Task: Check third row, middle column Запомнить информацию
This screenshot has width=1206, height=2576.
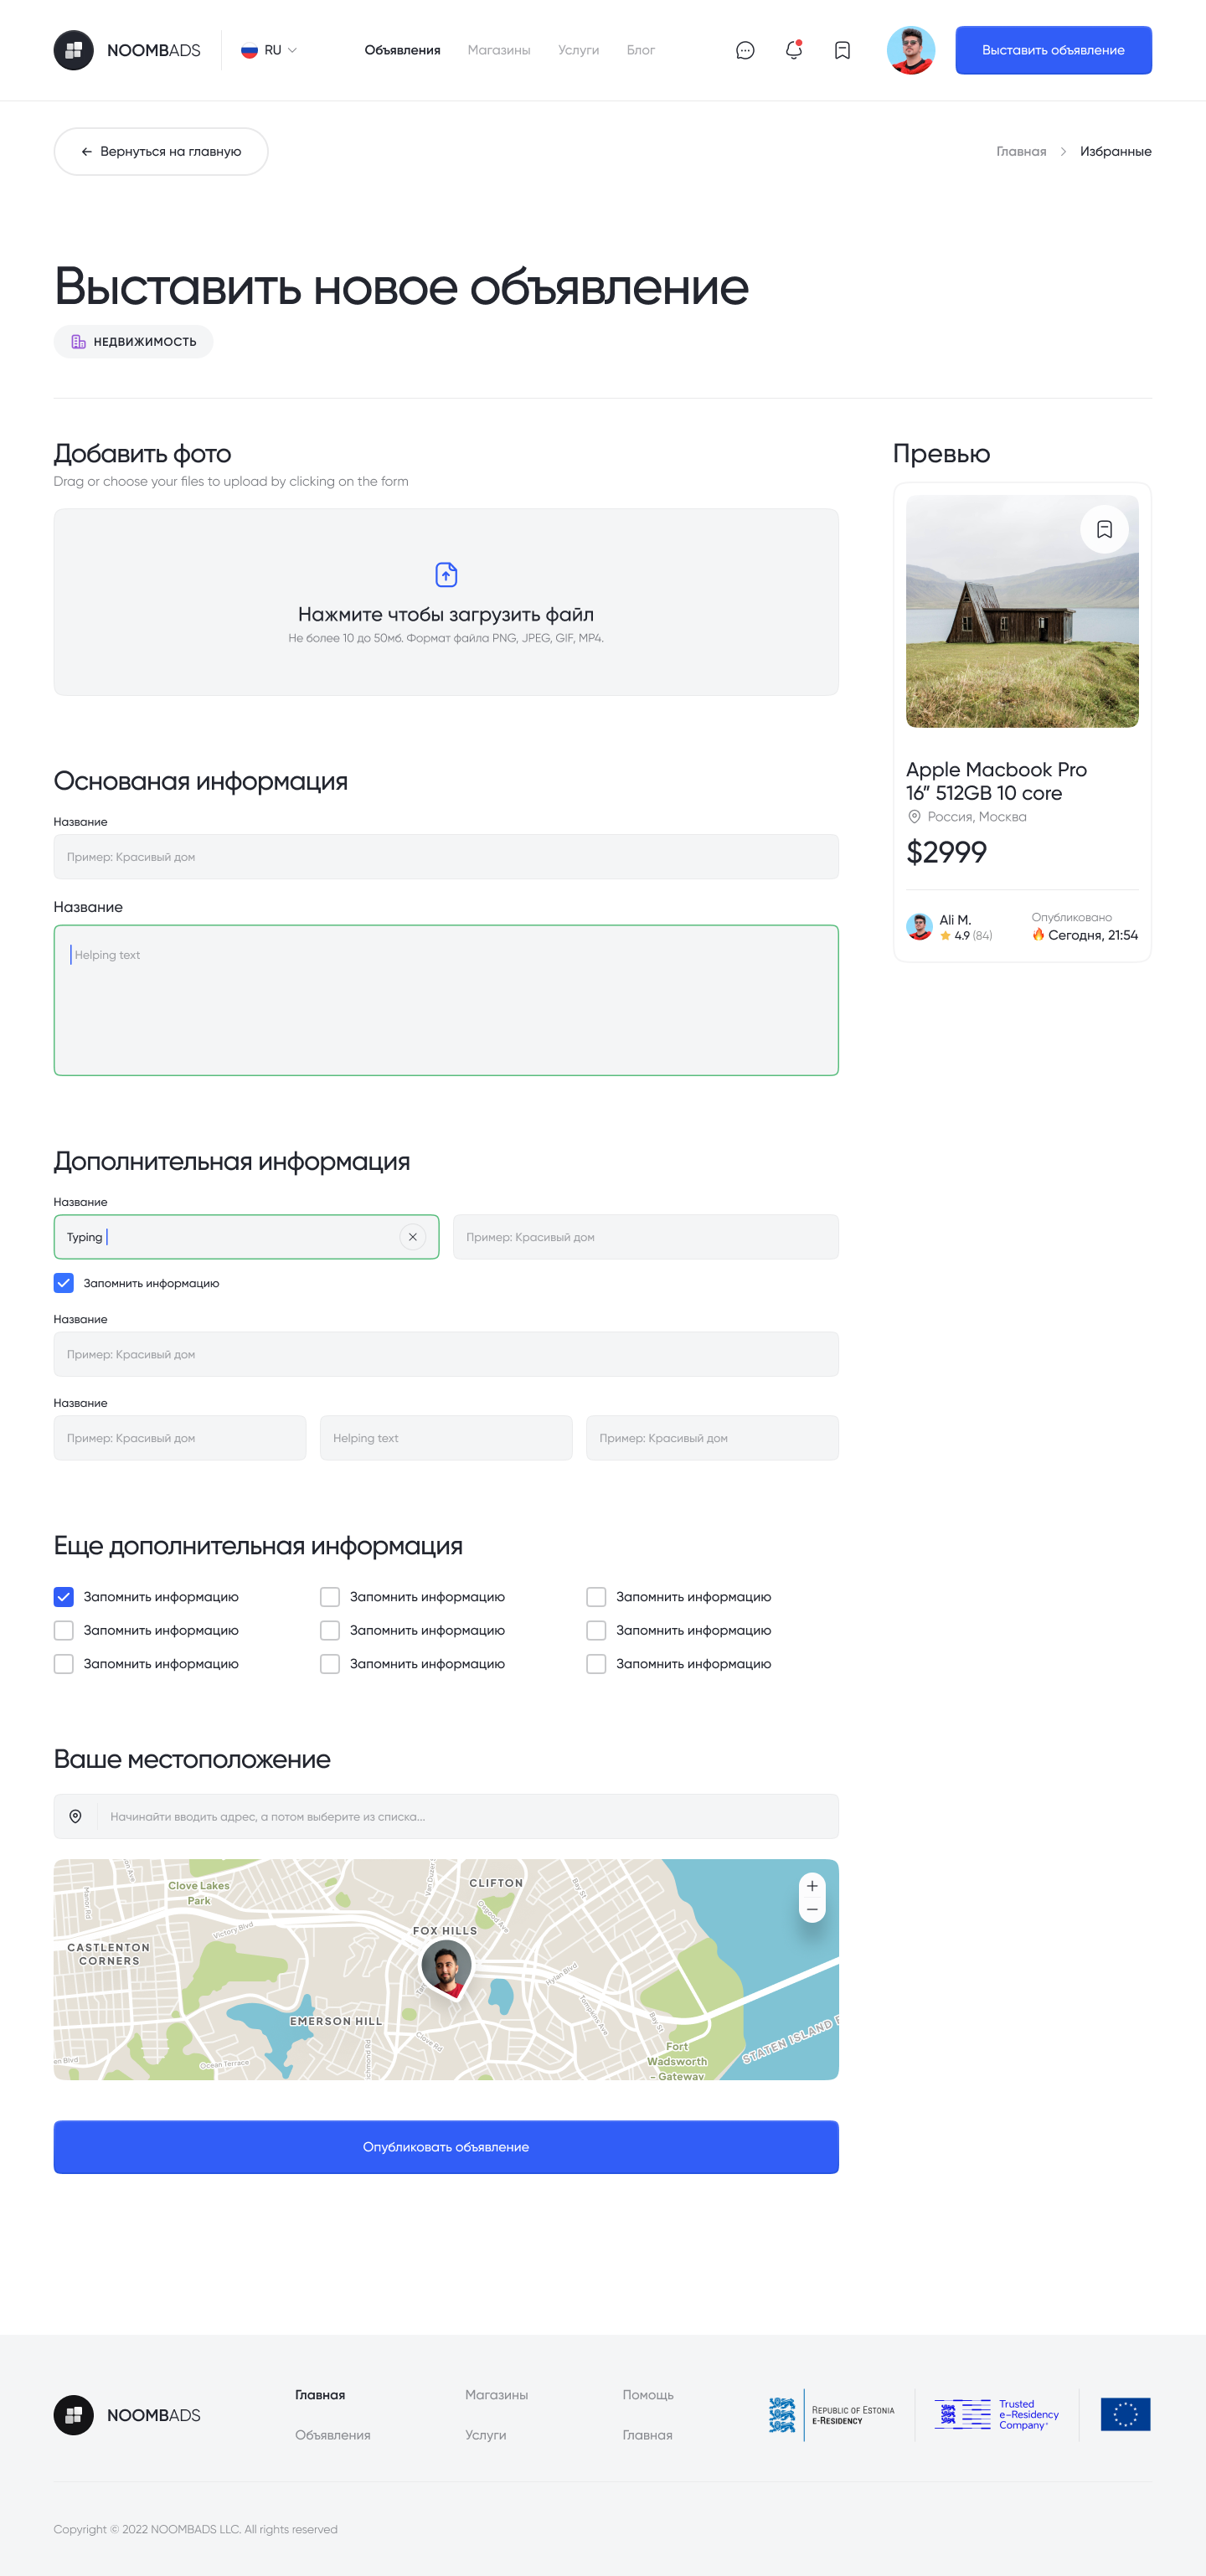Action: point(330,1664)
